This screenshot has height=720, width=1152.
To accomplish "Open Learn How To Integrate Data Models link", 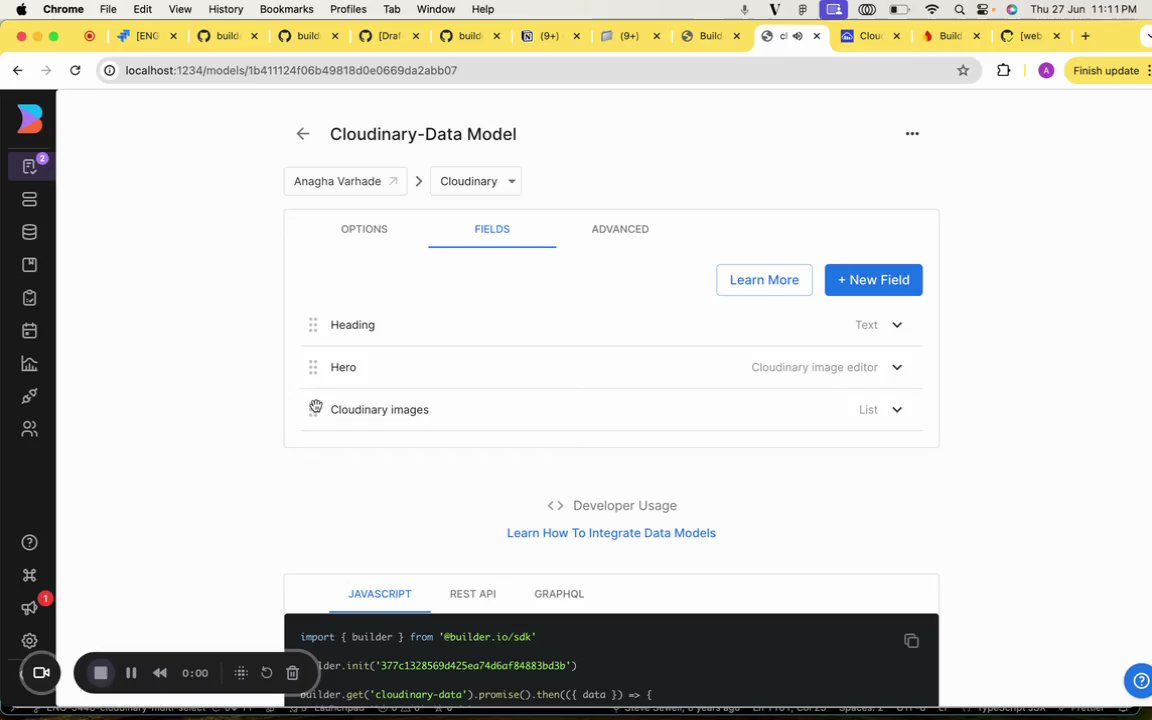I will (x=611, y=533).
